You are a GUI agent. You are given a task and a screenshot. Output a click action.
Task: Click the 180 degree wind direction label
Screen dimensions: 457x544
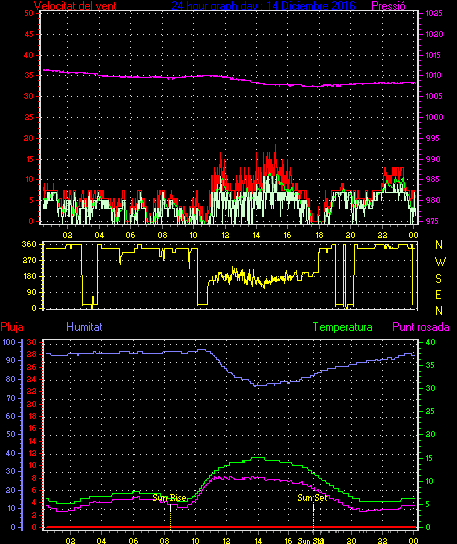(x=29, y=276)
